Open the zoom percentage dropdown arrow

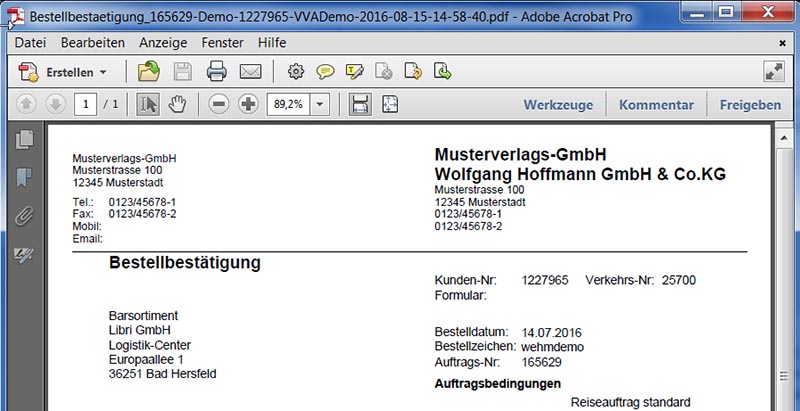point(320,105)
